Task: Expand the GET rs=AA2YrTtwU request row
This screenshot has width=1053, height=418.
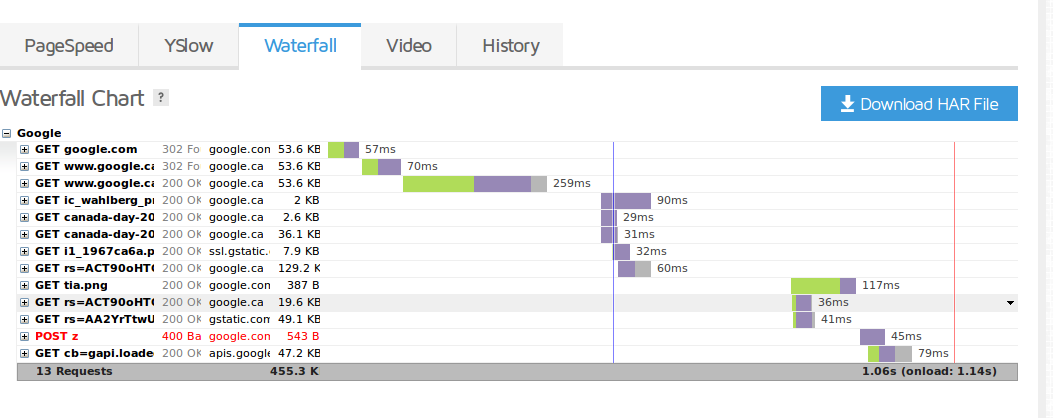Action: click(x=24, y=319)
